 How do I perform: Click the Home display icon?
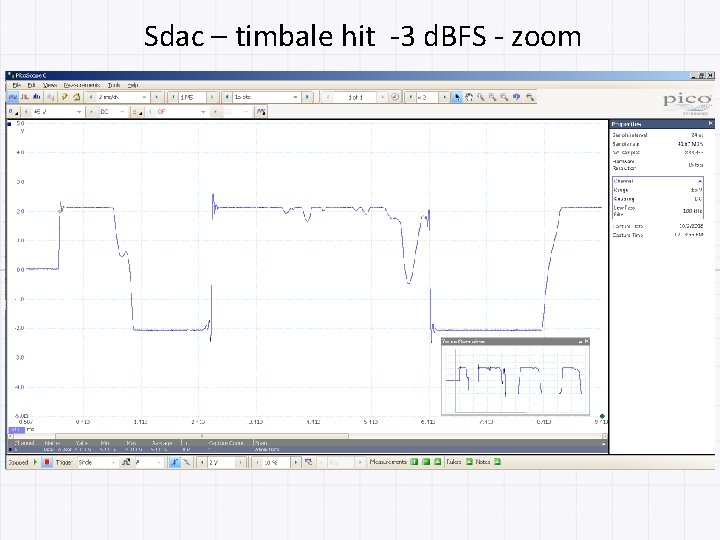[x=77, y=97]
